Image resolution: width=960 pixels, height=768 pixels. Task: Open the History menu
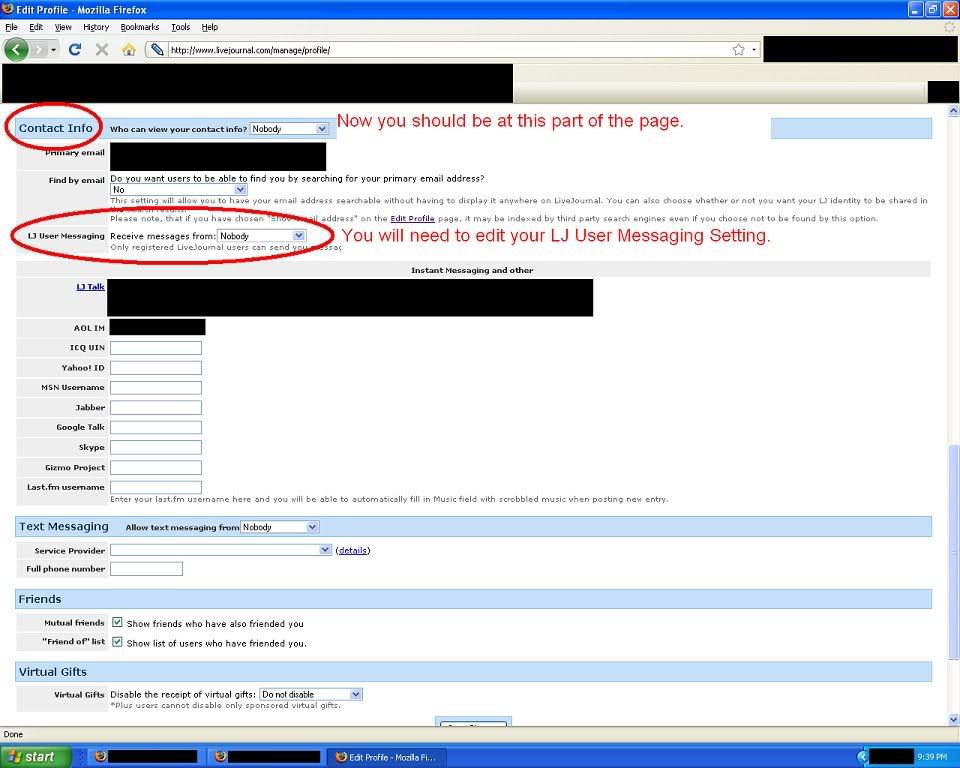[x=96, y=27]
